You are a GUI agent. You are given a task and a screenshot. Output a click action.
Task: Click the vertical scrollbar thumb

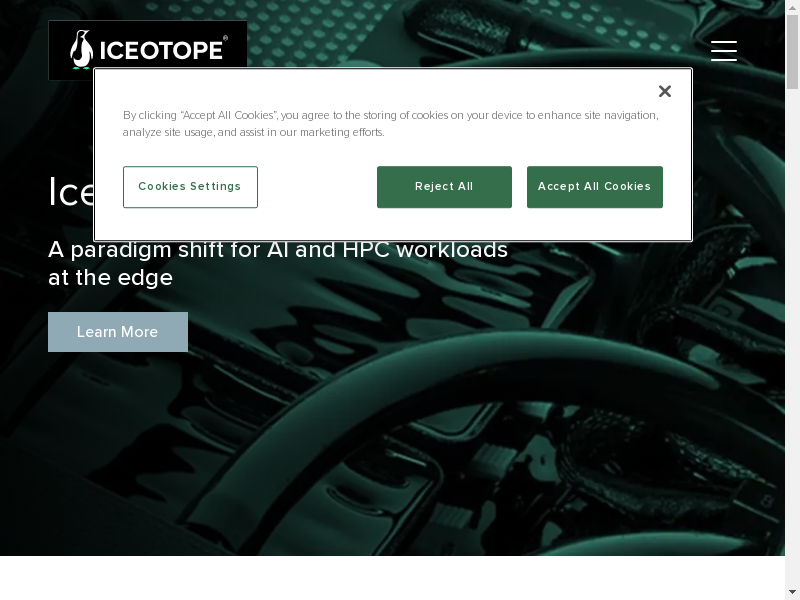coord(792,52)
